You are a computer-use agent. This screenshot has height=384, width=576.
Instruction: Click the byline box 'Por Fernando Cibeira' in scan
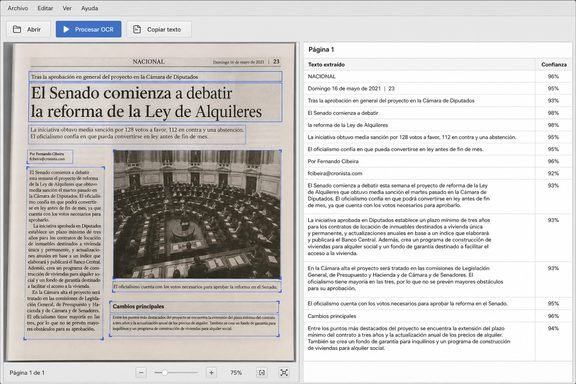[x=50, y=156]
